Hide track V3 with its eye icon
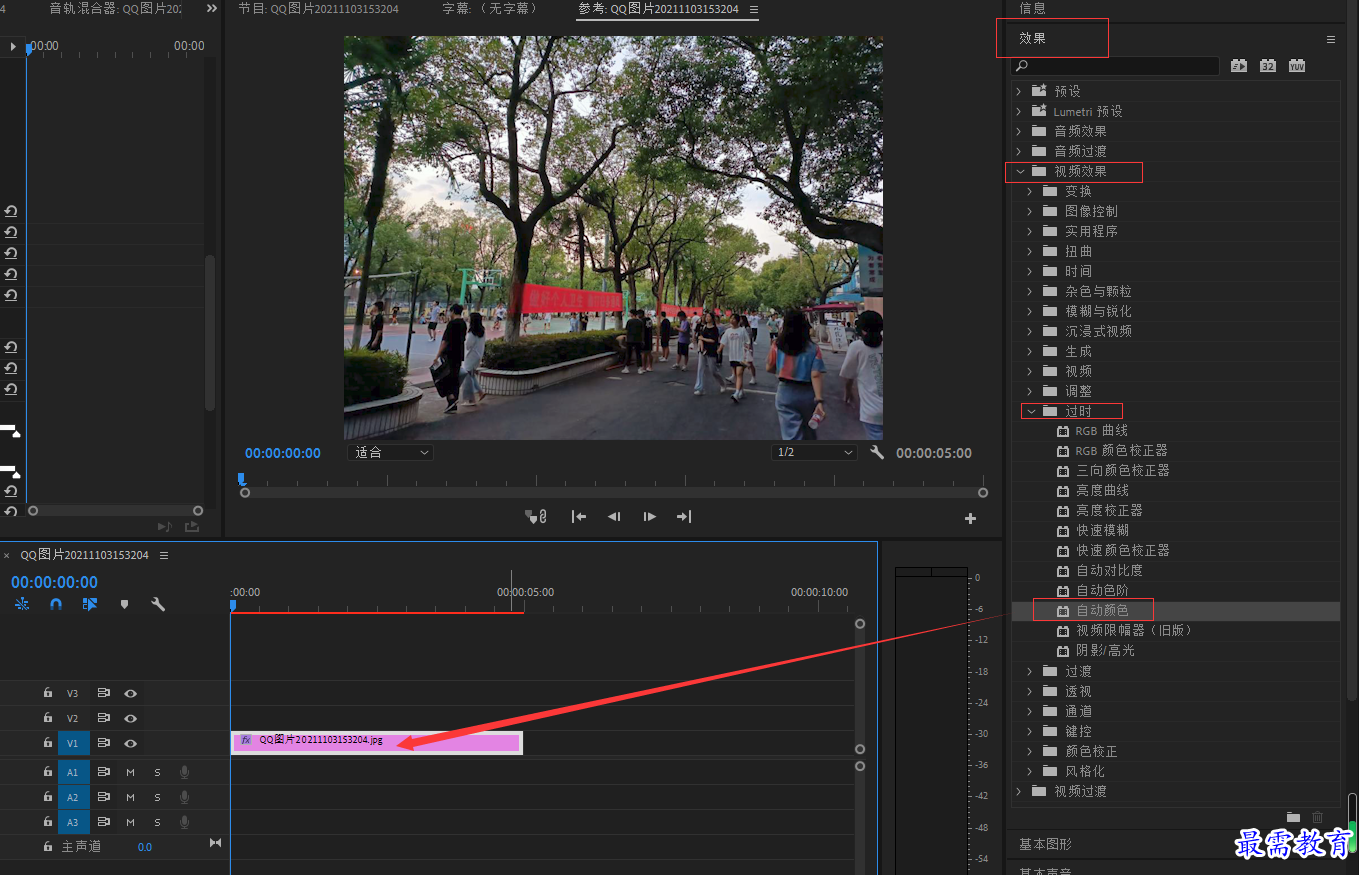Viewport: 1359px width, 875px height. click(x=130, y=693)
